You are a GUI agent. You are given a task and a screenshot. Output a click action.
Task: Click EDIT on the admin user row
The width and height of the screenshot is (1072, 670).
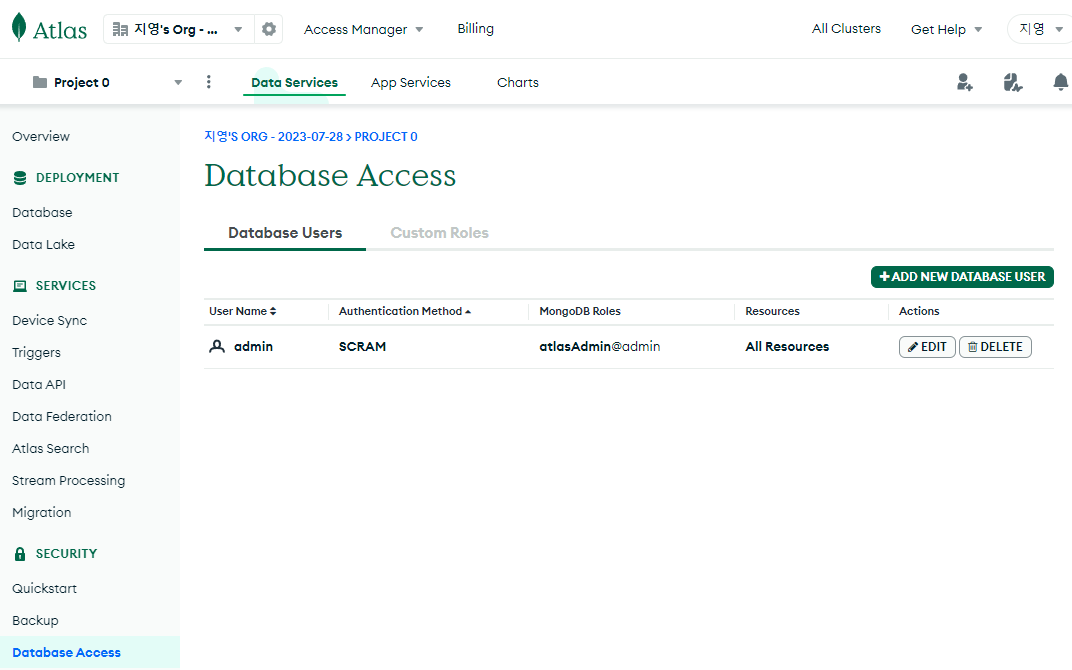pos(926,346)
